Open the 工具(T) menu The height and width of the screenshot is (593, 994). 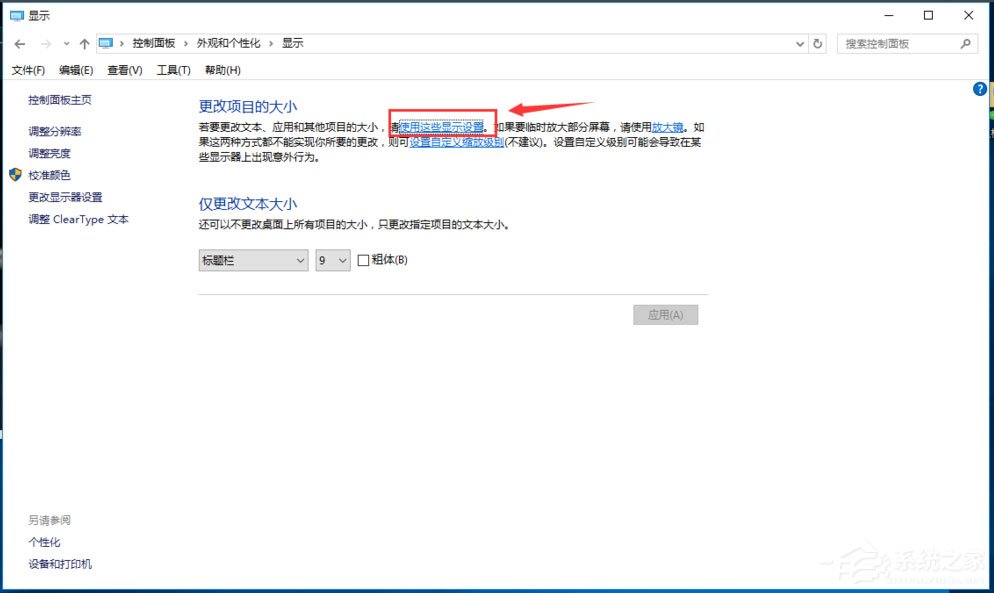pyautogui.click(x=172, y=70)
